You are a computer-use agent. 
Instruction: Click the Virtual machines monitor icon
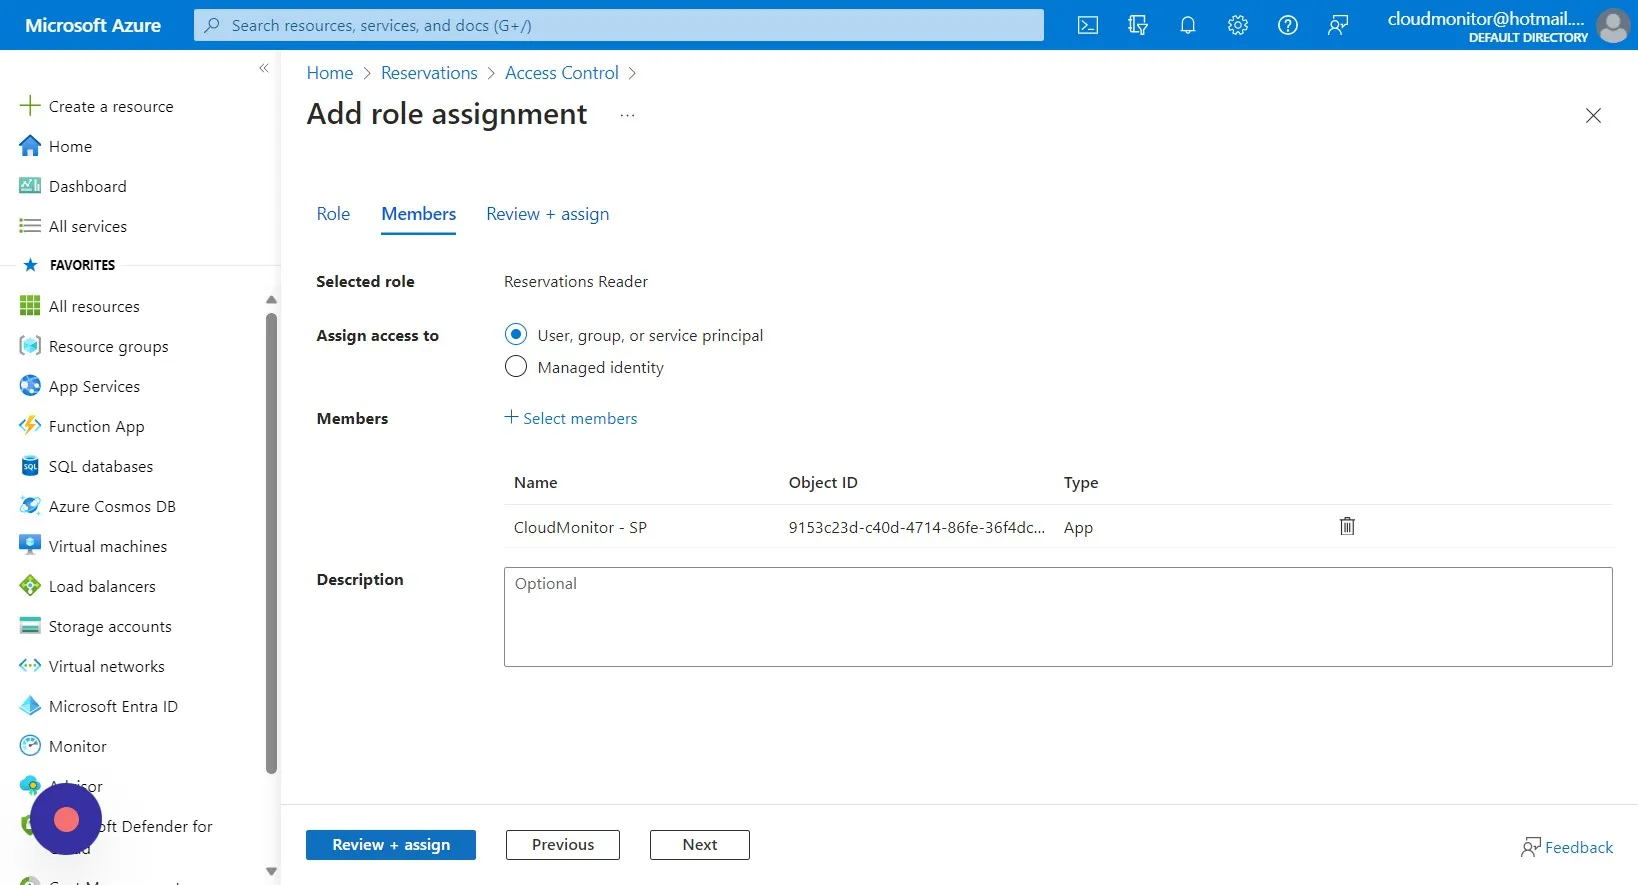[x=30, y=546]
